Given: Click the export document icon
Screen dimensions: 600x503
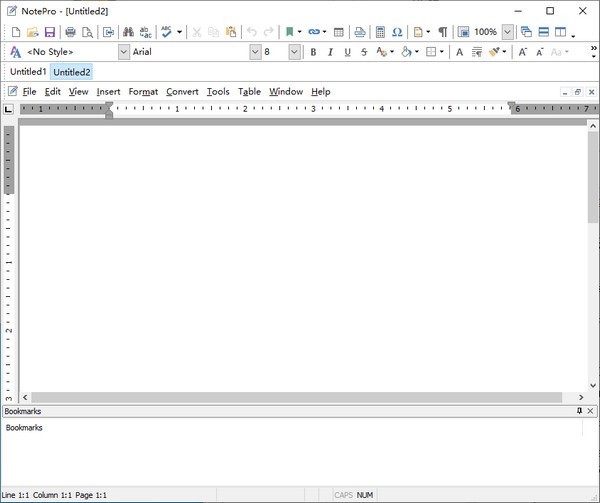Looking at the screenshot, I should [x=109, y=32].
